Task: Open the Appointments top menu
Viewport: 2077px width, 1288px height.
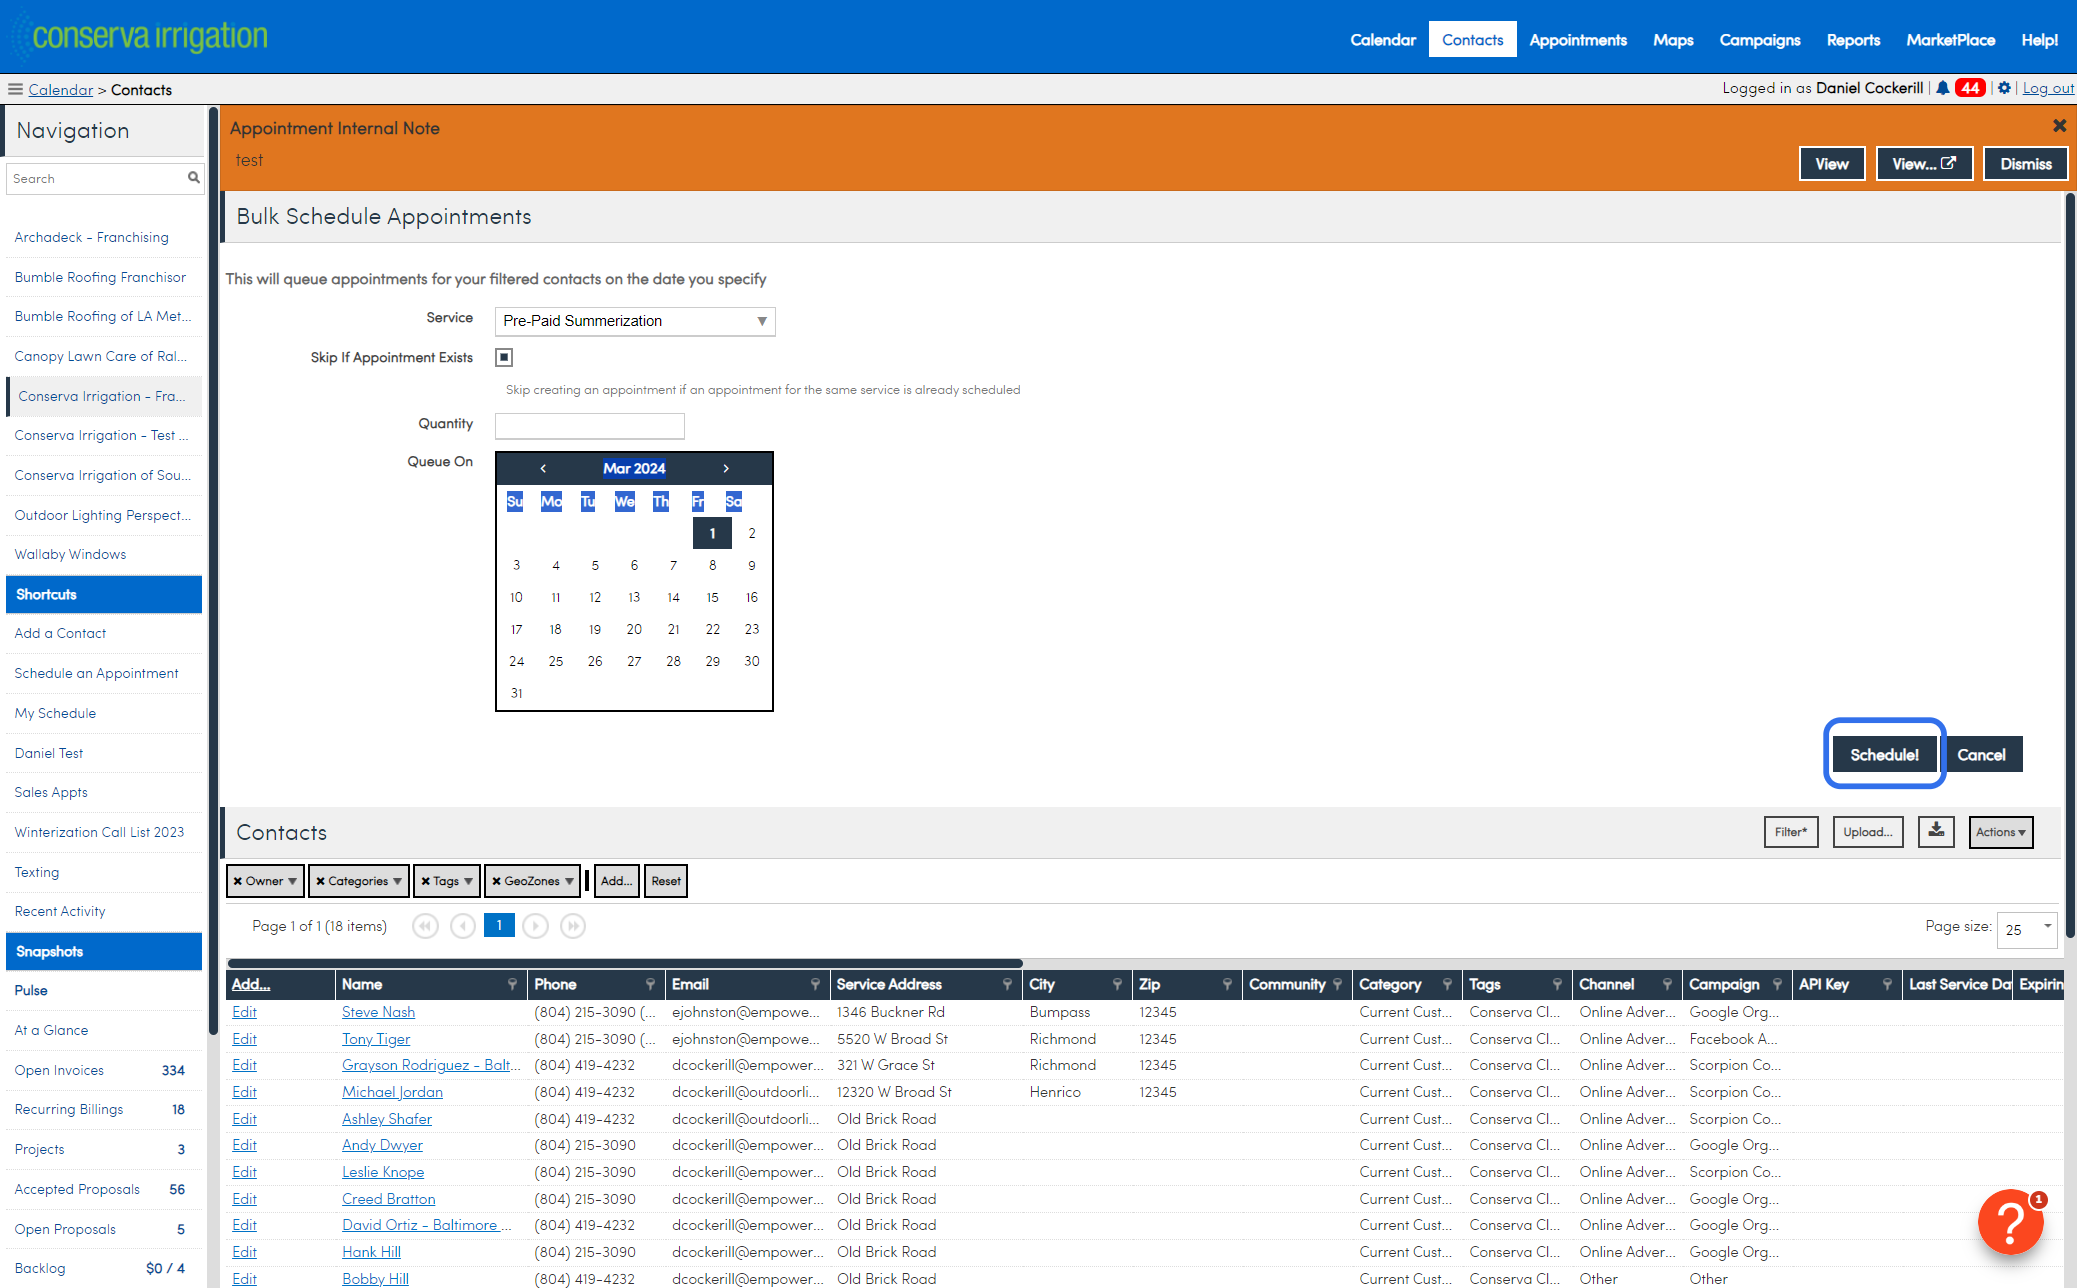Action: [1578, 40]
